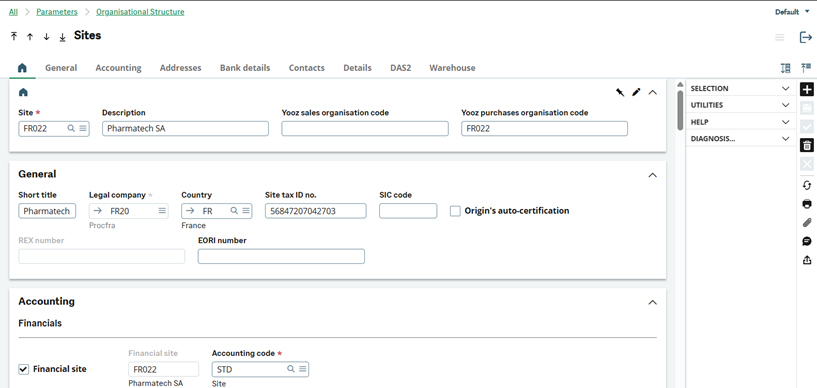The height and width of the screenshot is (388, 817).
Task: Click the pin icon in header section
Action: pos(620,92)
